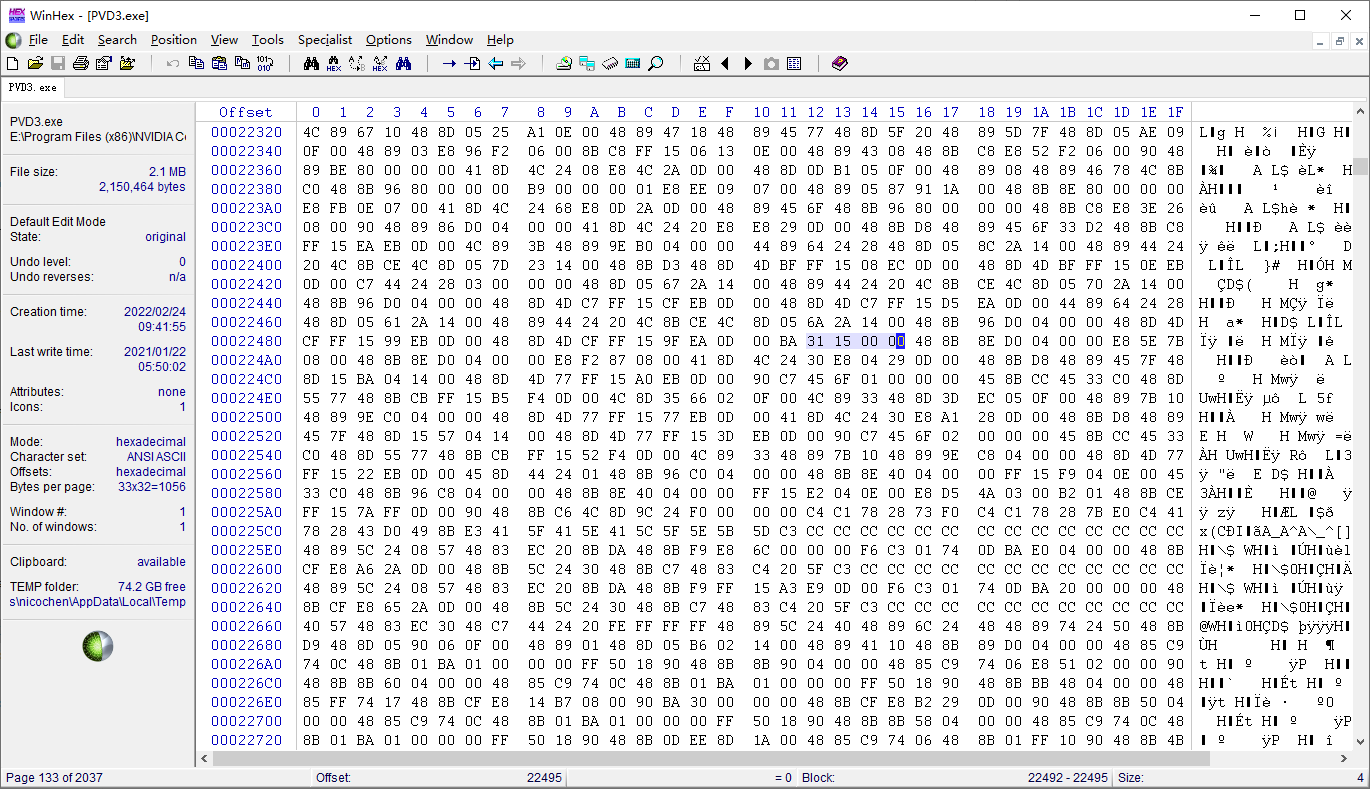Open the Edit menu

point(73,40)
